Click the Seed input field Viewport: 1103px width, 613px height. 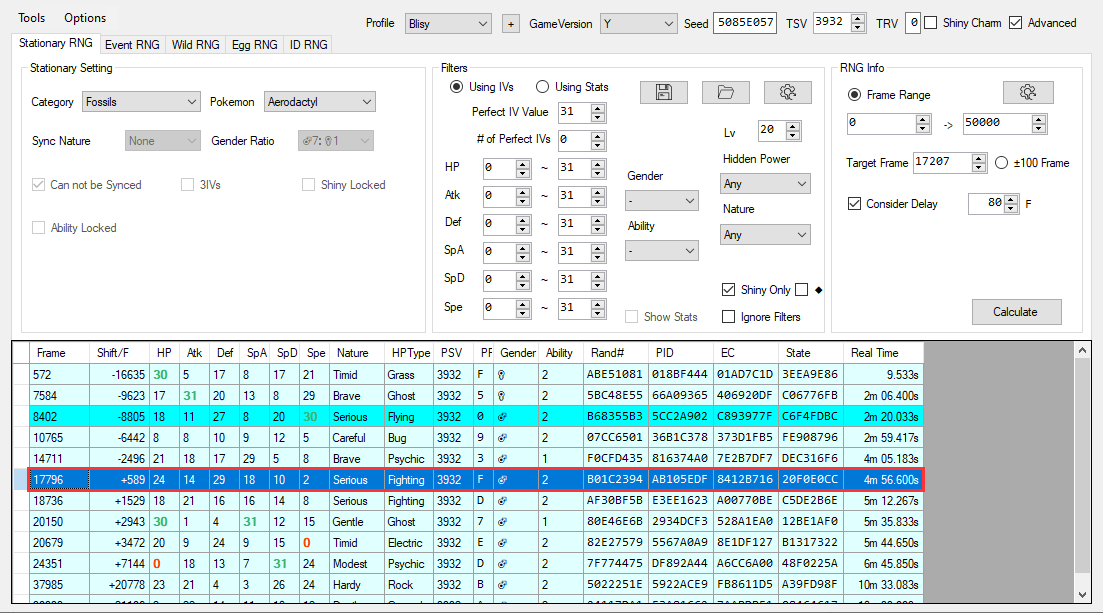(x=745, y=23)
